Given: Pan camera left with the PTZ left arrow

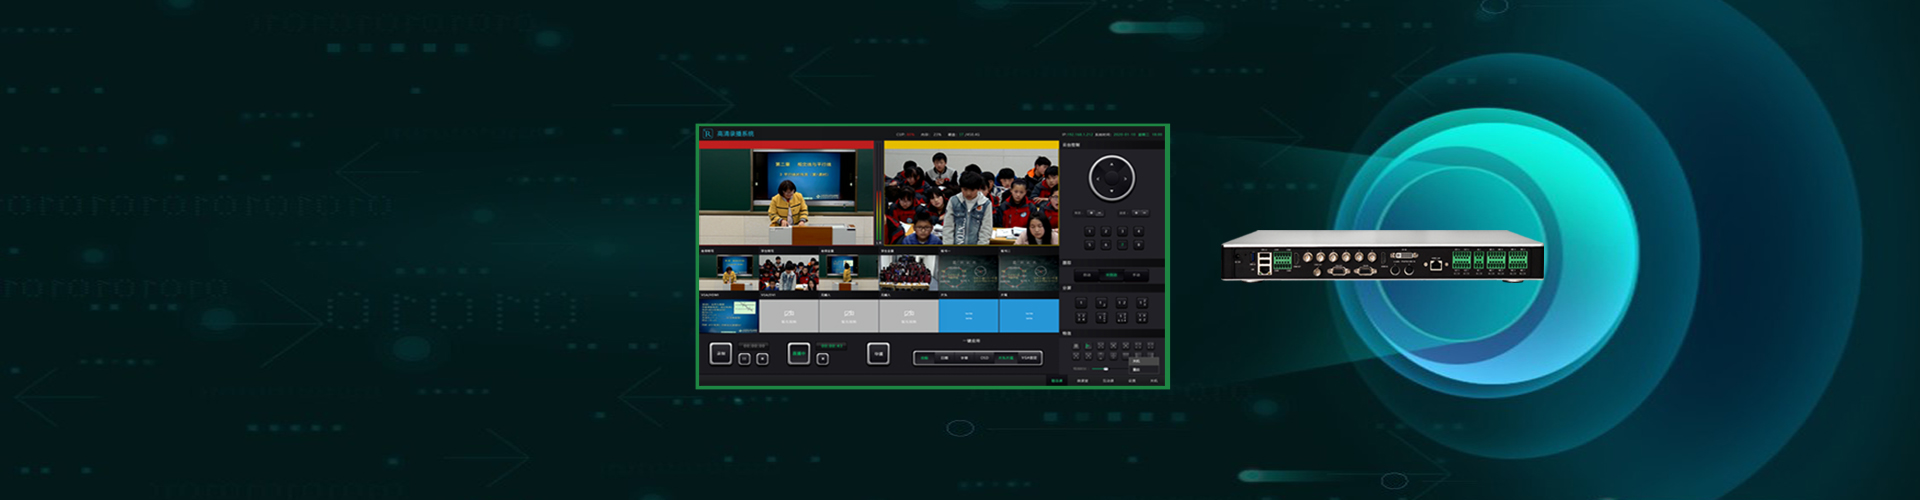Looking at the screenshot, I should coord(1097,178).
